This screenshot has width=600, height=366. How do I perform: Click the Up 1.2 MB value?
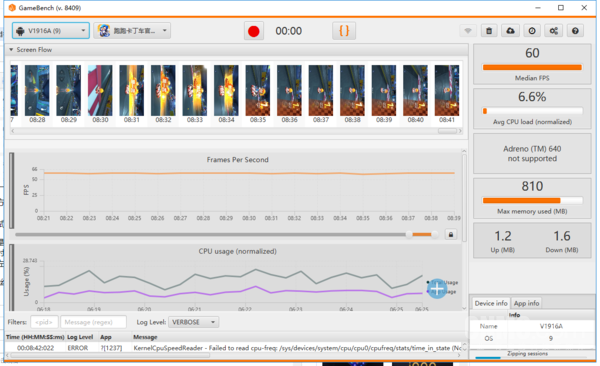tap(503, 236)
